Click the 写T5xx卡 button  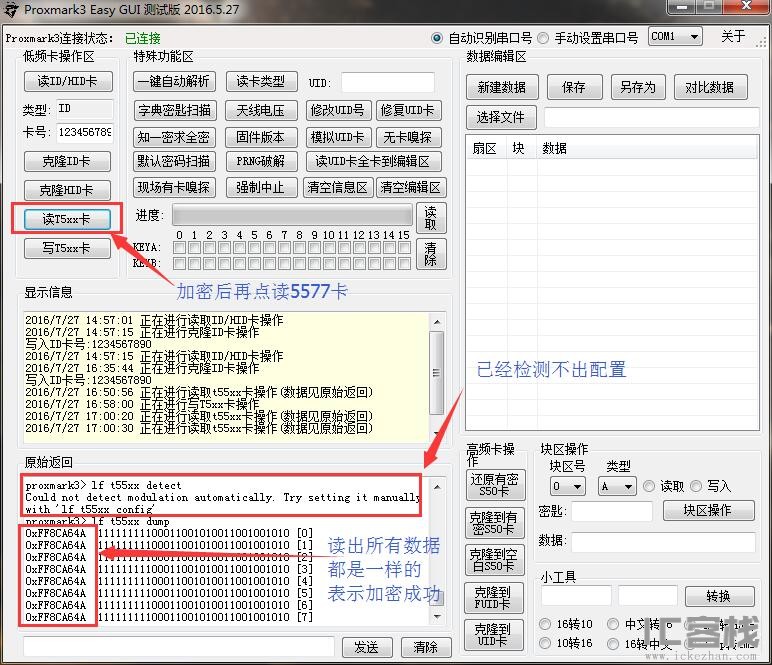click(x=67, y=248)
